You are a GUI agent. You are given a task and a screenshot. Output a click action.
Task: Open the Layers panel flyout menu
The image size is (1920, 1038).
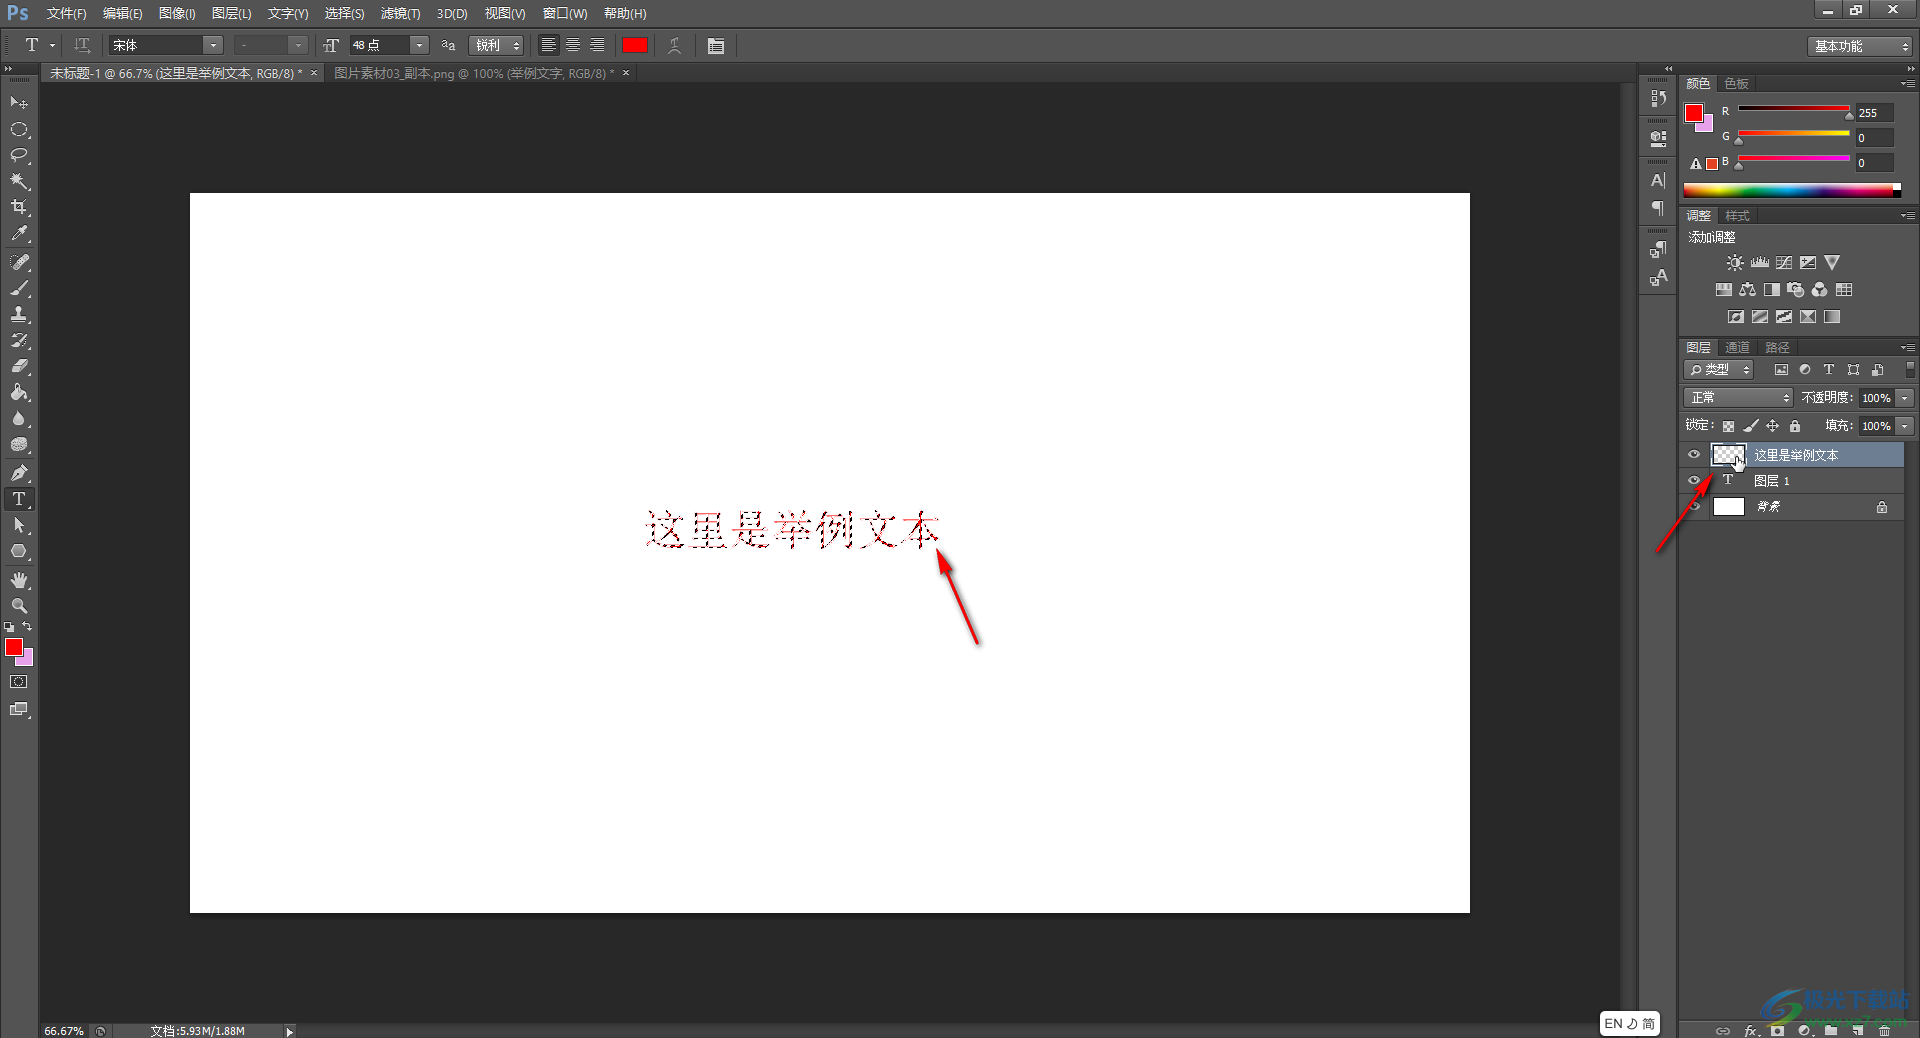point(1908,348)
